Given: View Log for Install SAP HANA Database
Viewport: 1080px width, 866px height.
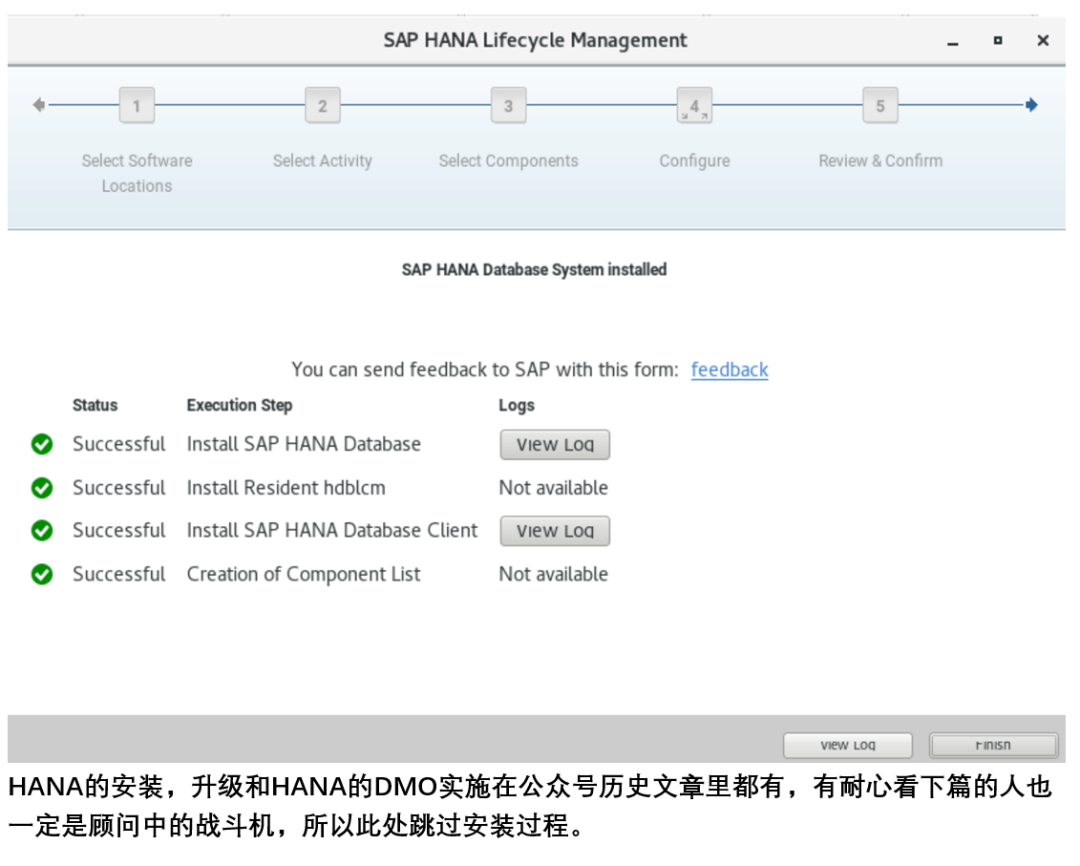Looking at the screenshot, I should 555,445.
